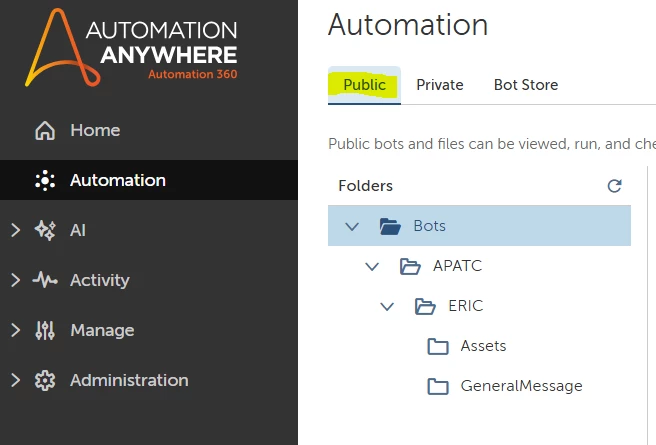
Task: Select the GeneralMessage folder name
Action: [x=521, y=386]
